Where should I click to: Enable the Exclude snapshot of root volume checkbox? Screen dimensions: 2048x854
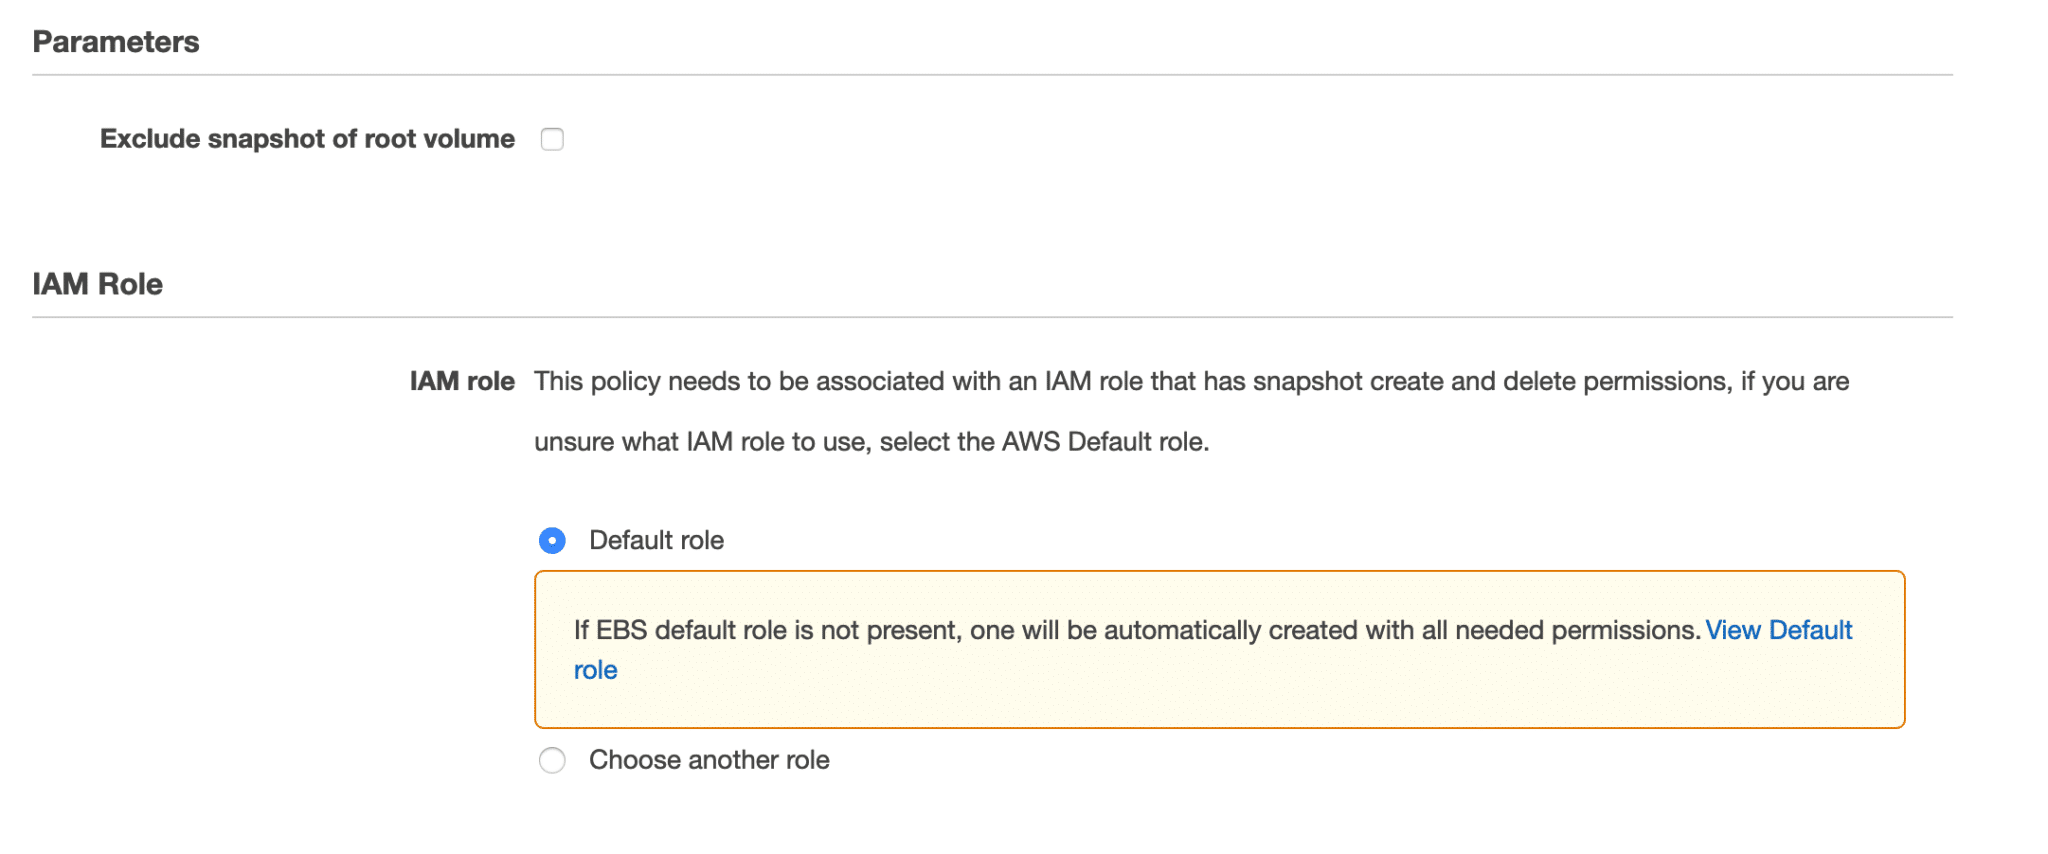coord(552,140)
